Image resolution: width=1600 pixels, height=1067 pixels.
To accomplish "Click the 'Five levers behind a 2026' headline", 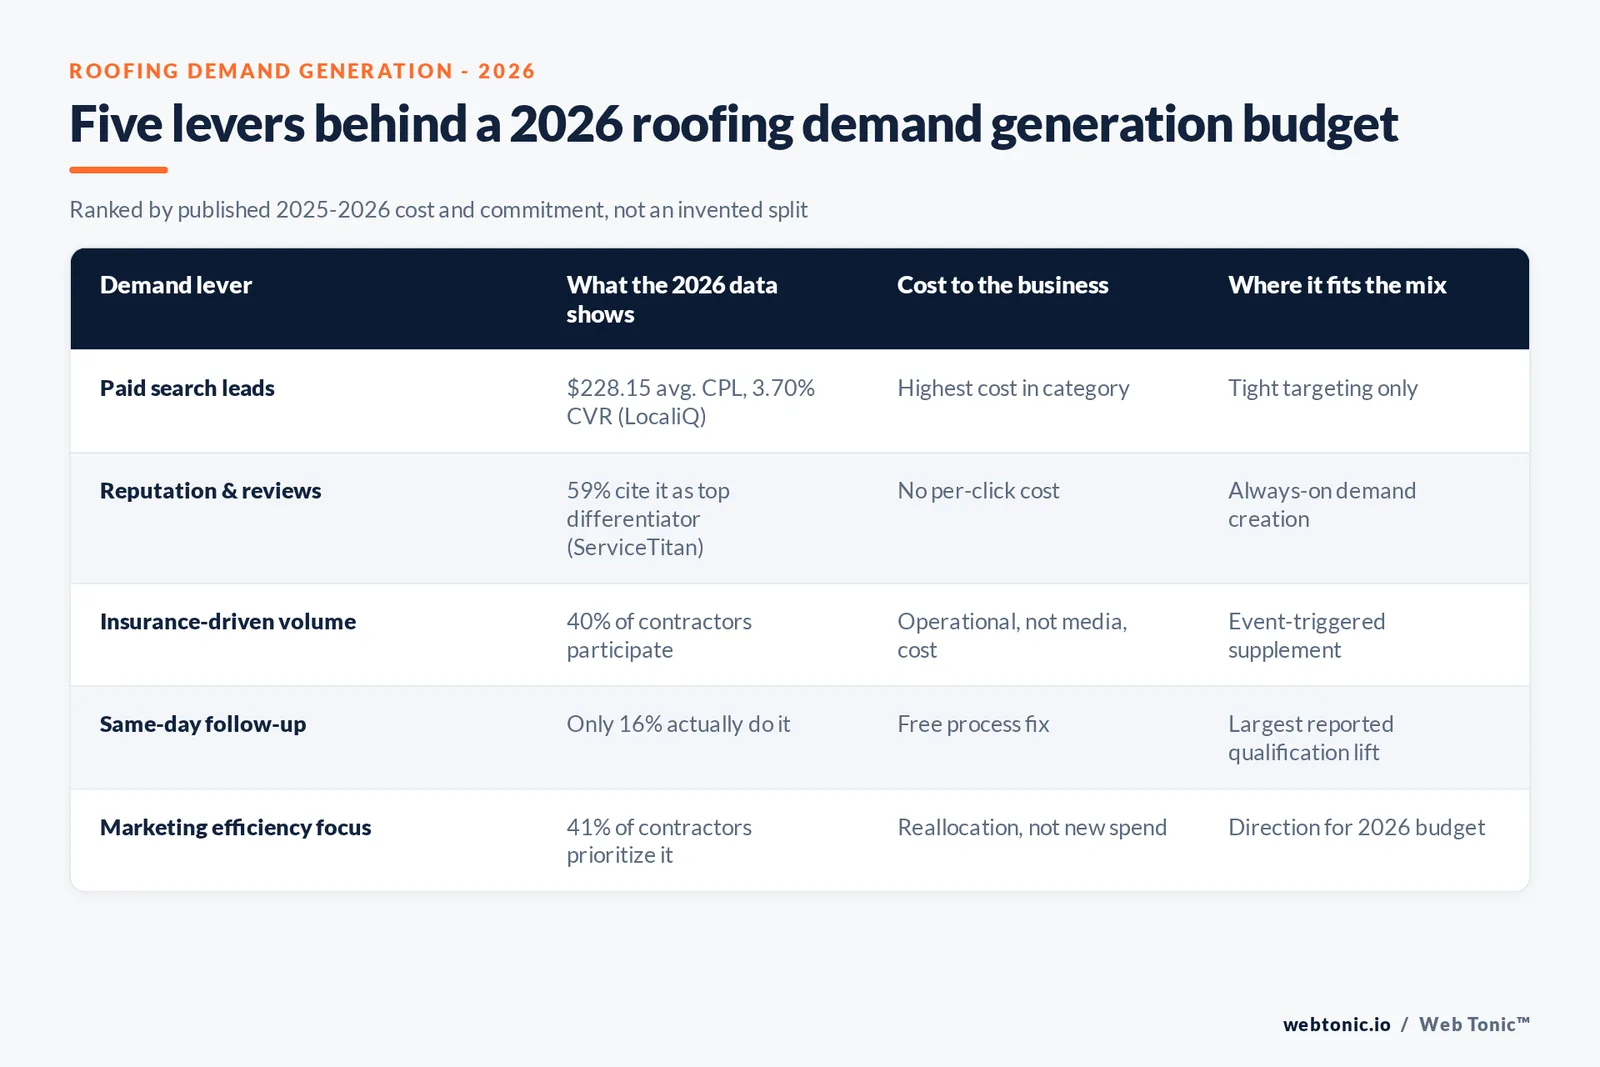I will (733, 125).
